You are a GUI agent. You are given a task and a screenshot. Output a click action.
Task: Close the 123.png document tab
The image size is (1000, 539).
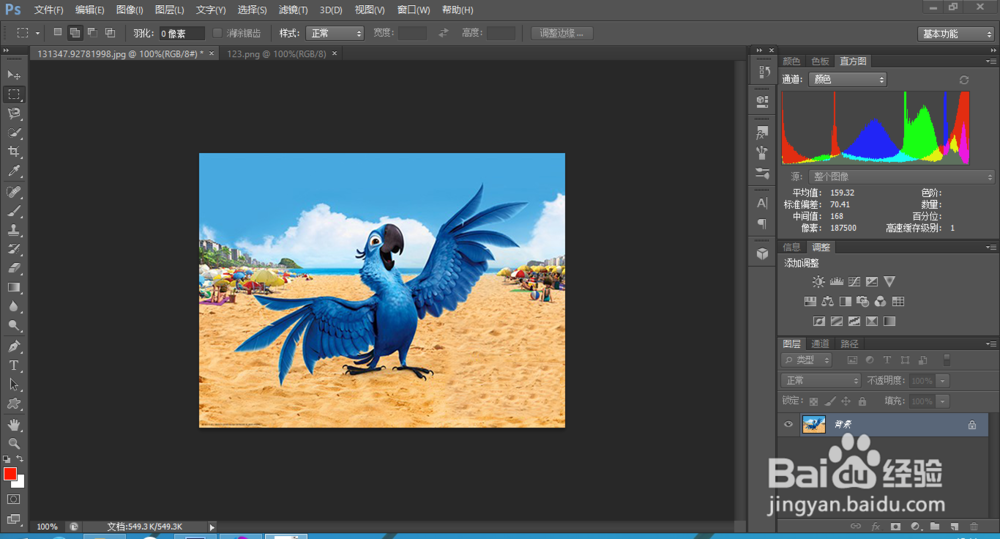(x=334, y=54)
